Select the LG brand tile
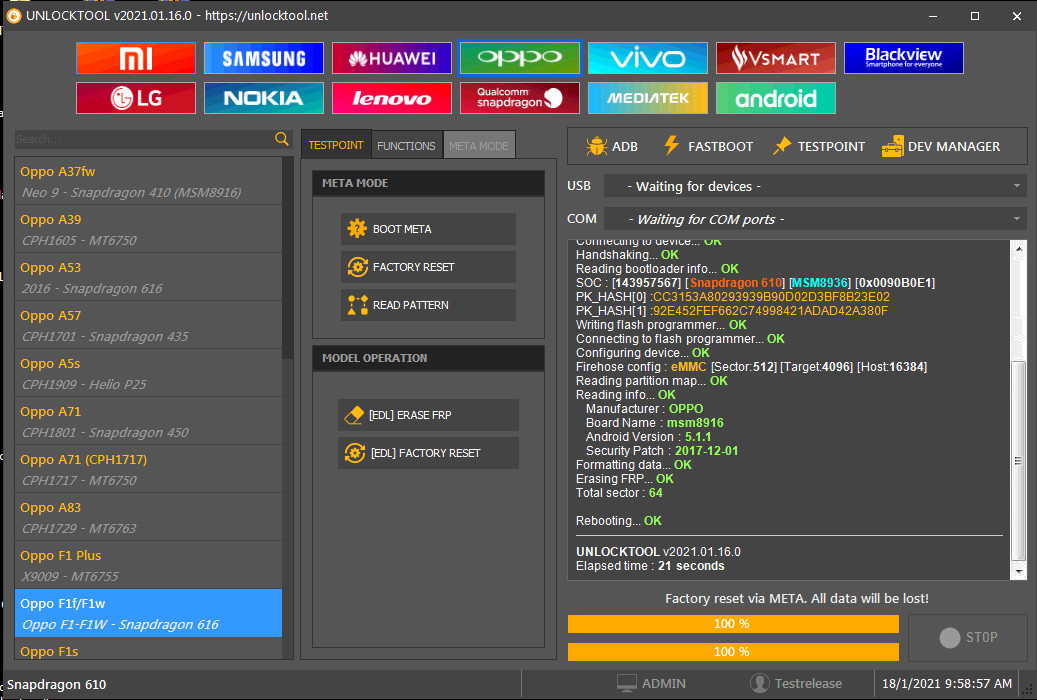The image size is (1037, 700). 136,98
